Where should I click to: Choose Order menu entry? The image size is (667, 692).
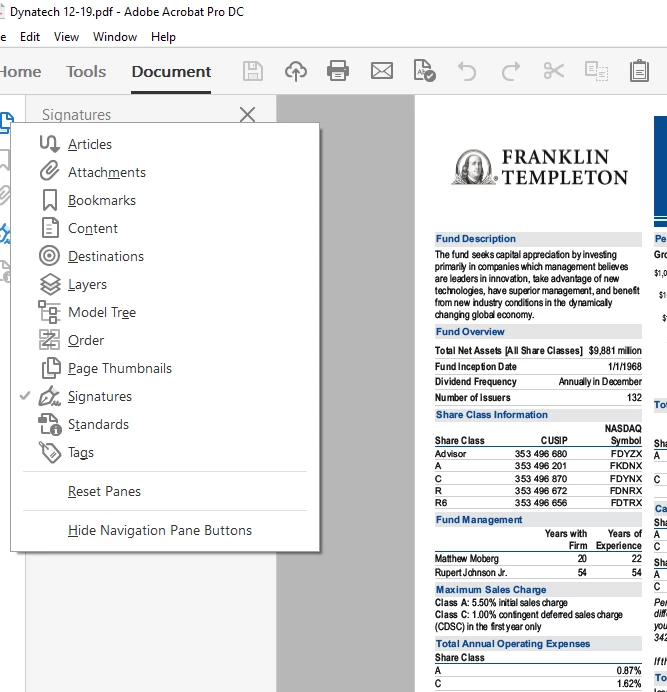click(x=165, y=340)
